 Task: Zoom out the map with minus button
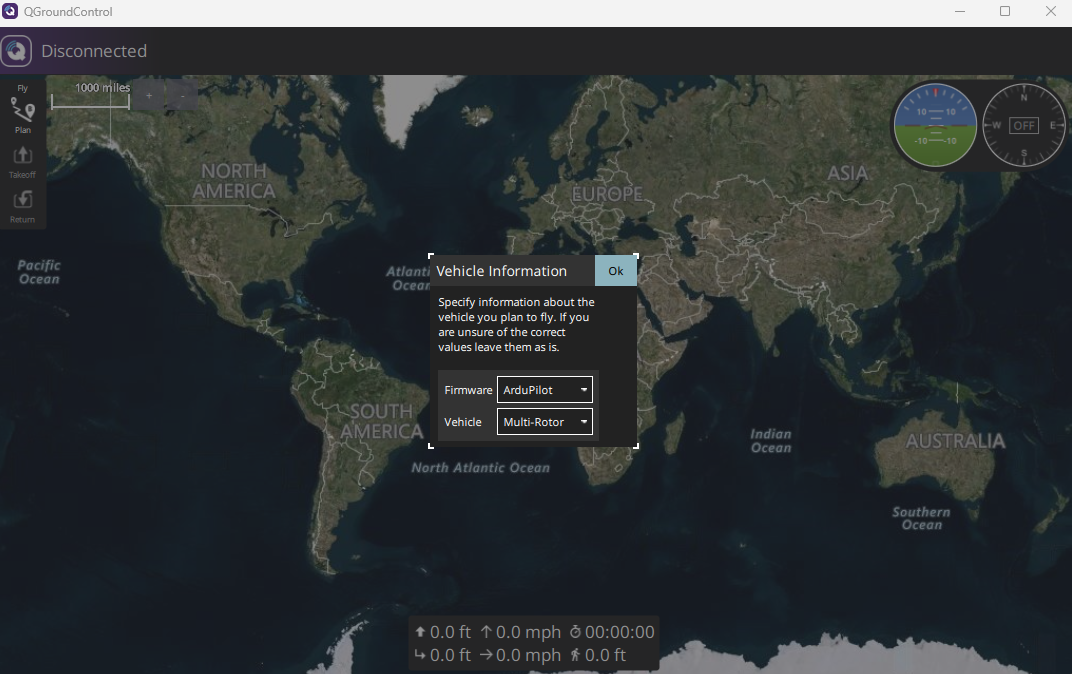[181, 95]
